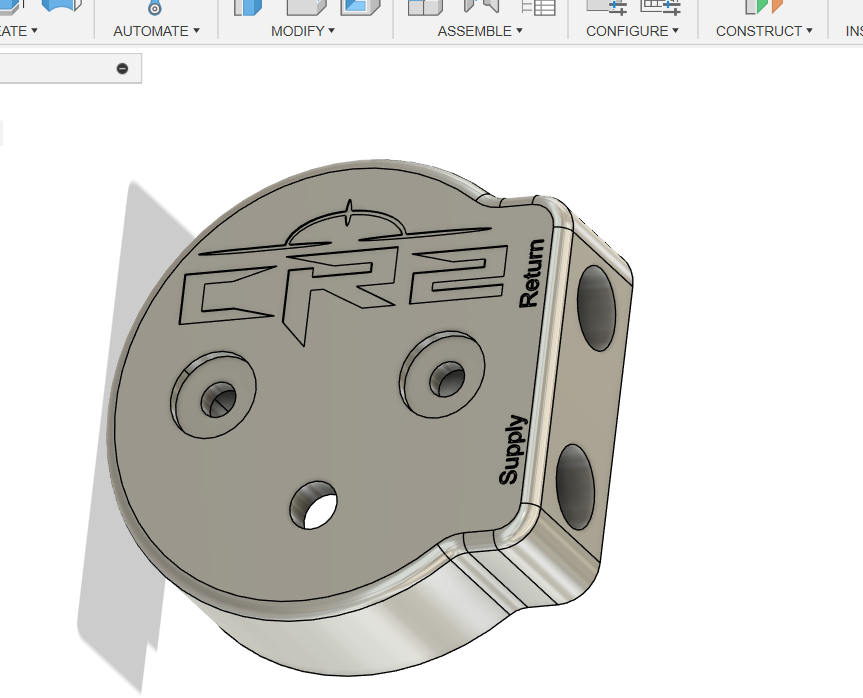Select the Supply port hole on model
Screen dimensions: 863x698
574,486
